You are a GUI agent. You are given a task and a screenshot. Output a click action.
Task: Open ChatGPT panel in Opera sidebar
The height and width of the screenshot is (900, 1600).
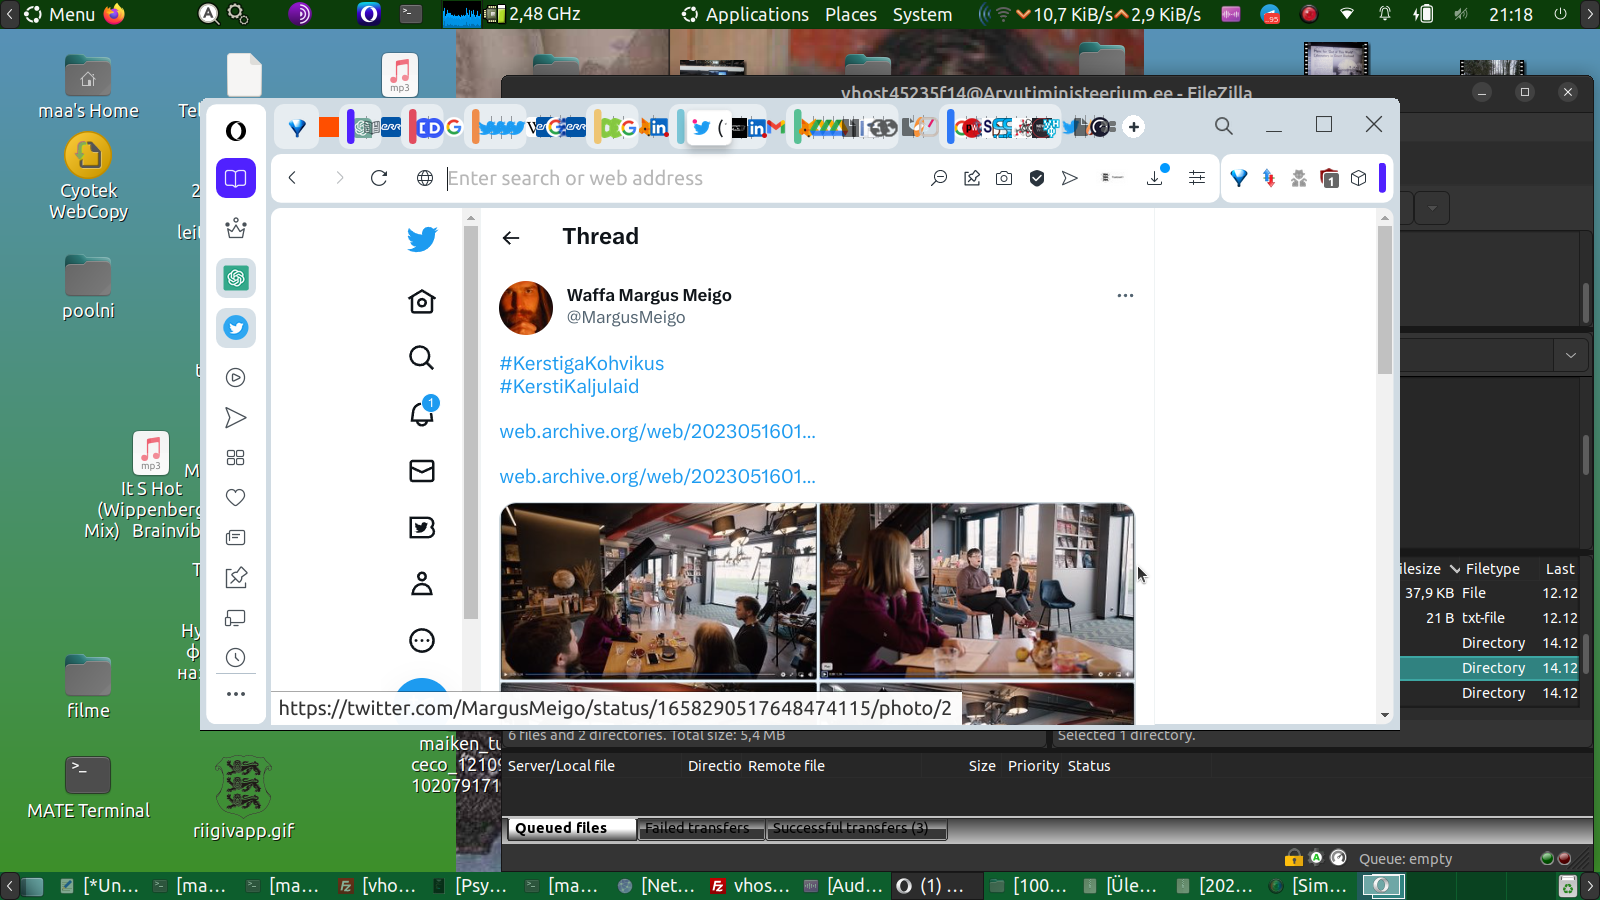coord(236,278)
